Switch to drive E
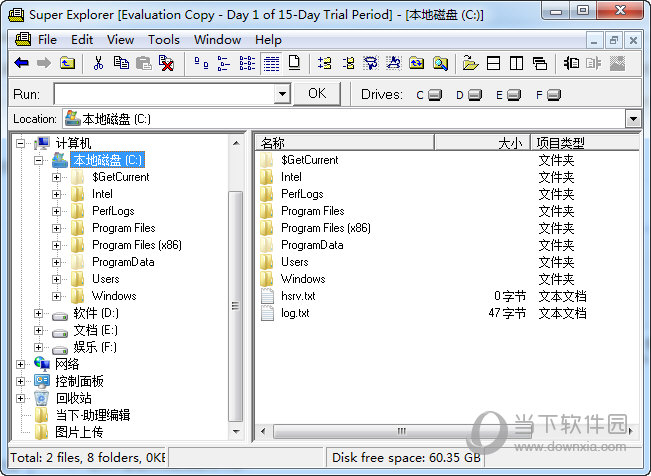The height and width of the screenshot is (476, 651). coord(509,95)
